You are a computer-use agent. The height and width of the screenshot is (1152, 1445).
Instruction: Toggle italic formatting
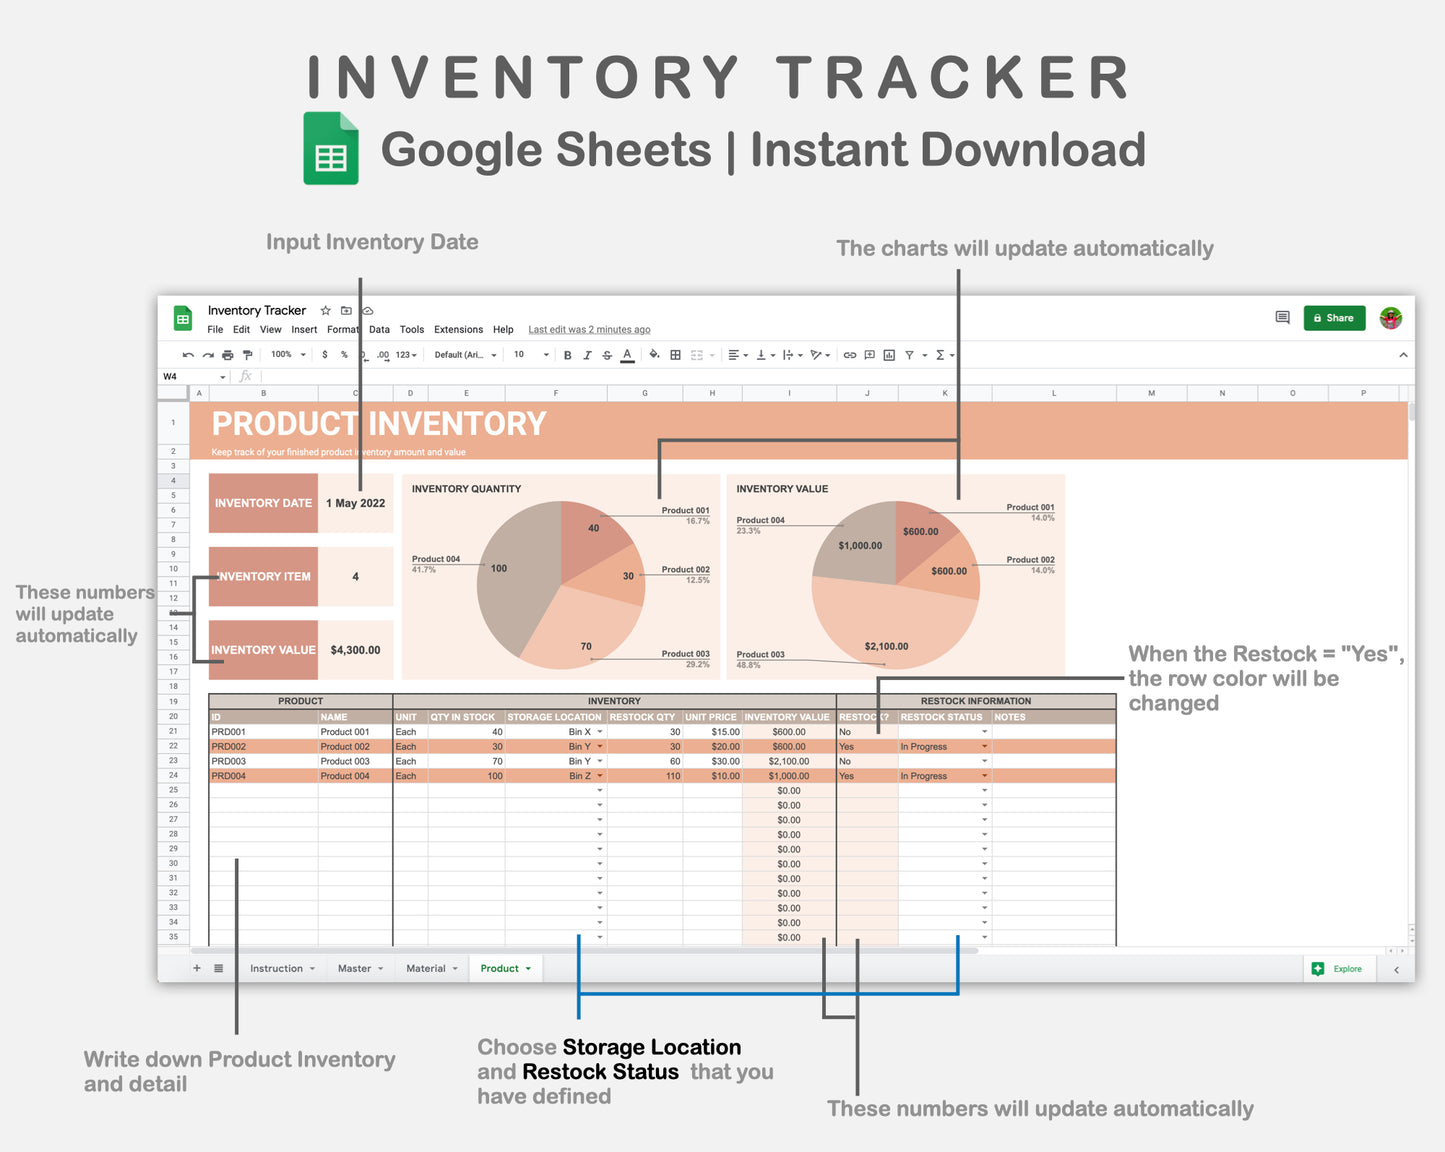tap(587, 355)
